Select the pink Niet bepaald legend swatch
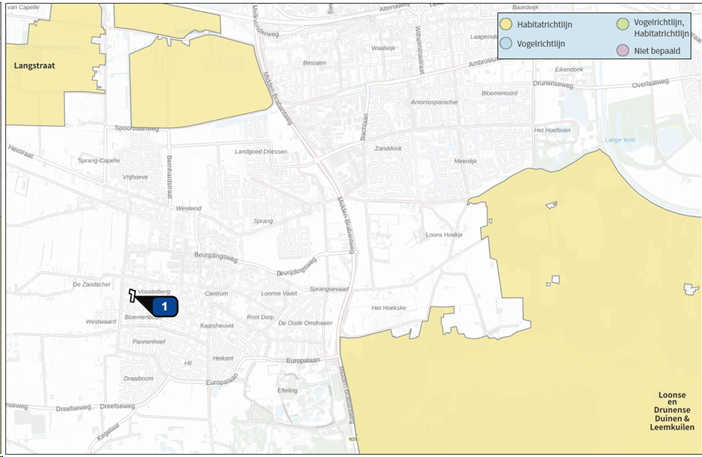Image resolution: width=702 pixels, height=457 pixels. coord(623,51)
